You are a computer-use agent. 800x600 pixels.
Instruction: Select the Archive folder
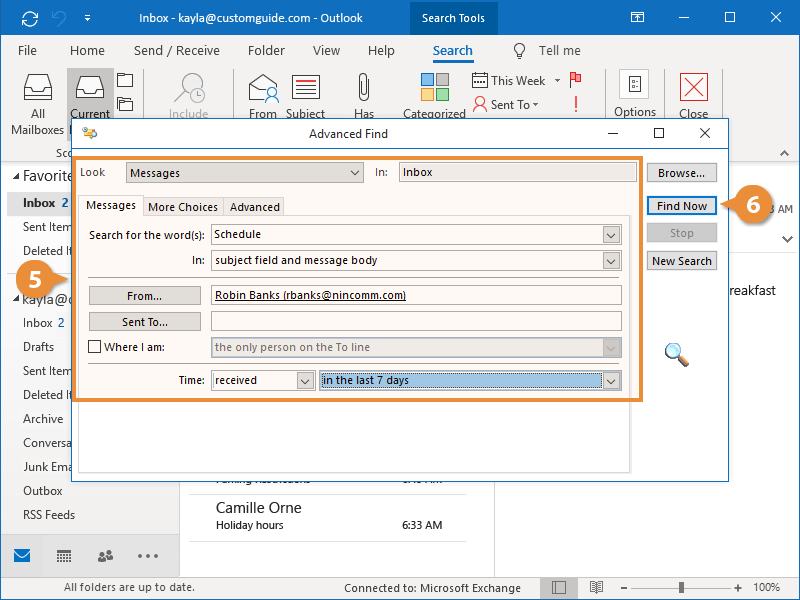click(43, 419)
